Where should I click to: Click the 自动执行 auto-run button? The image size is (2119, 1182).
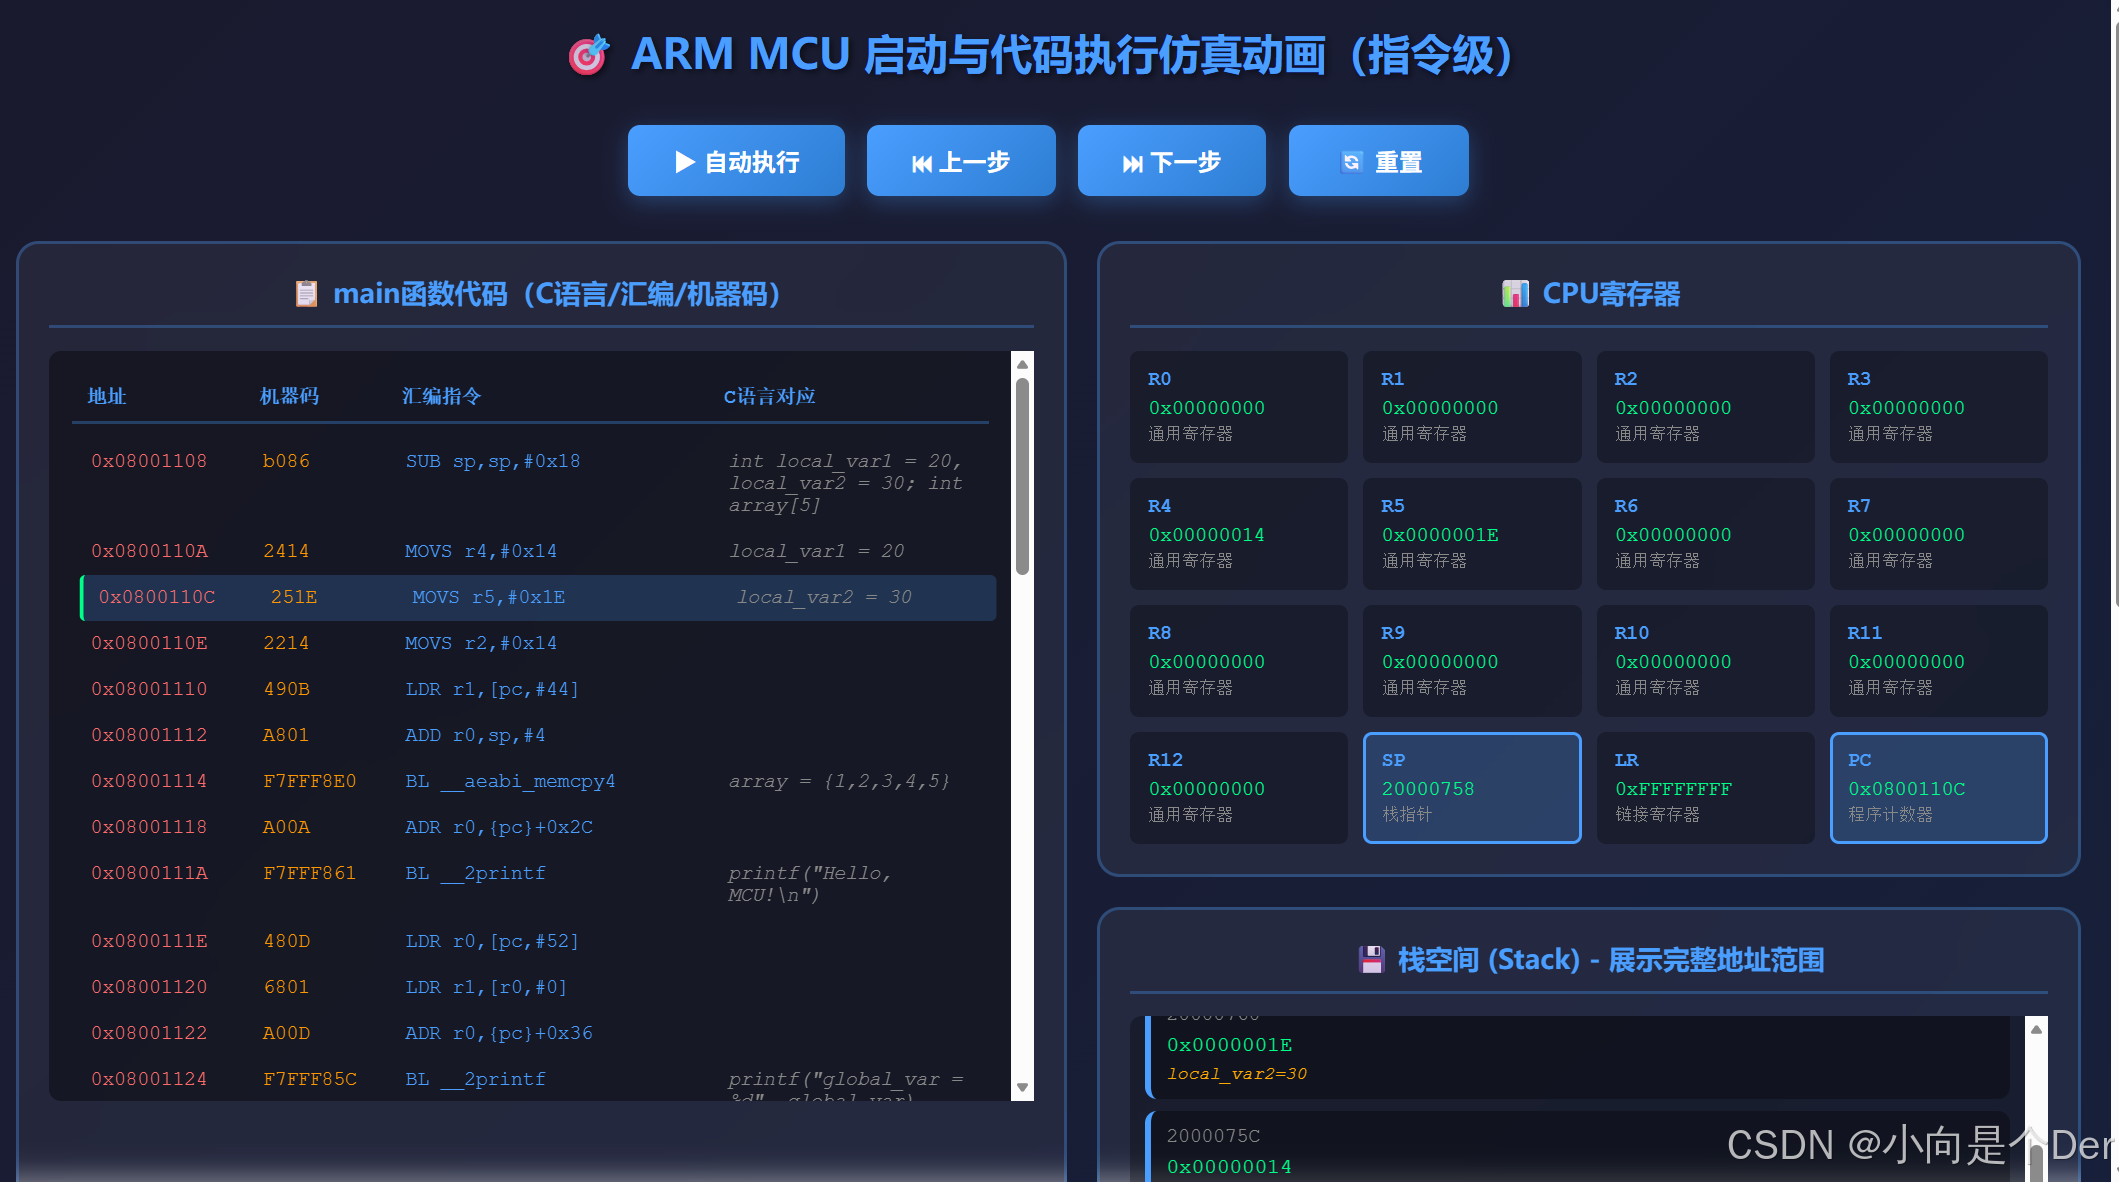point(736,161)
